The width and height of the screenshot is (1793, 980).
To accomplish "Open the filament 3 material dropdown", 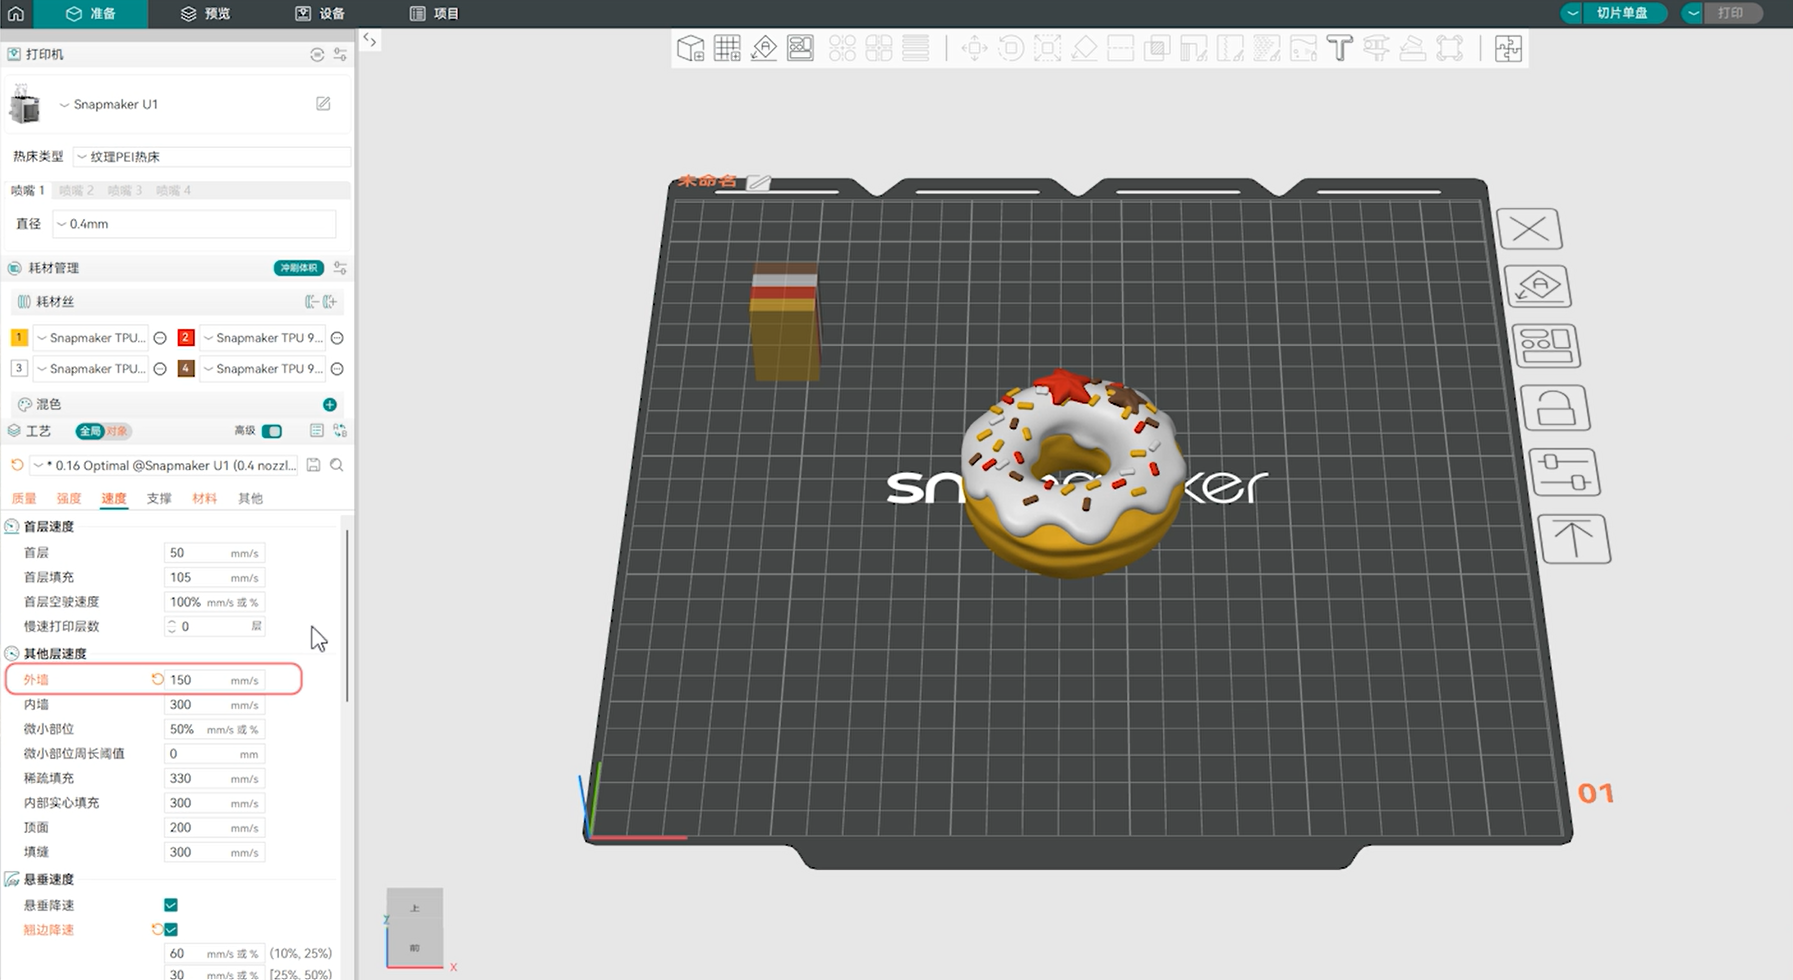I will (91, 369).
